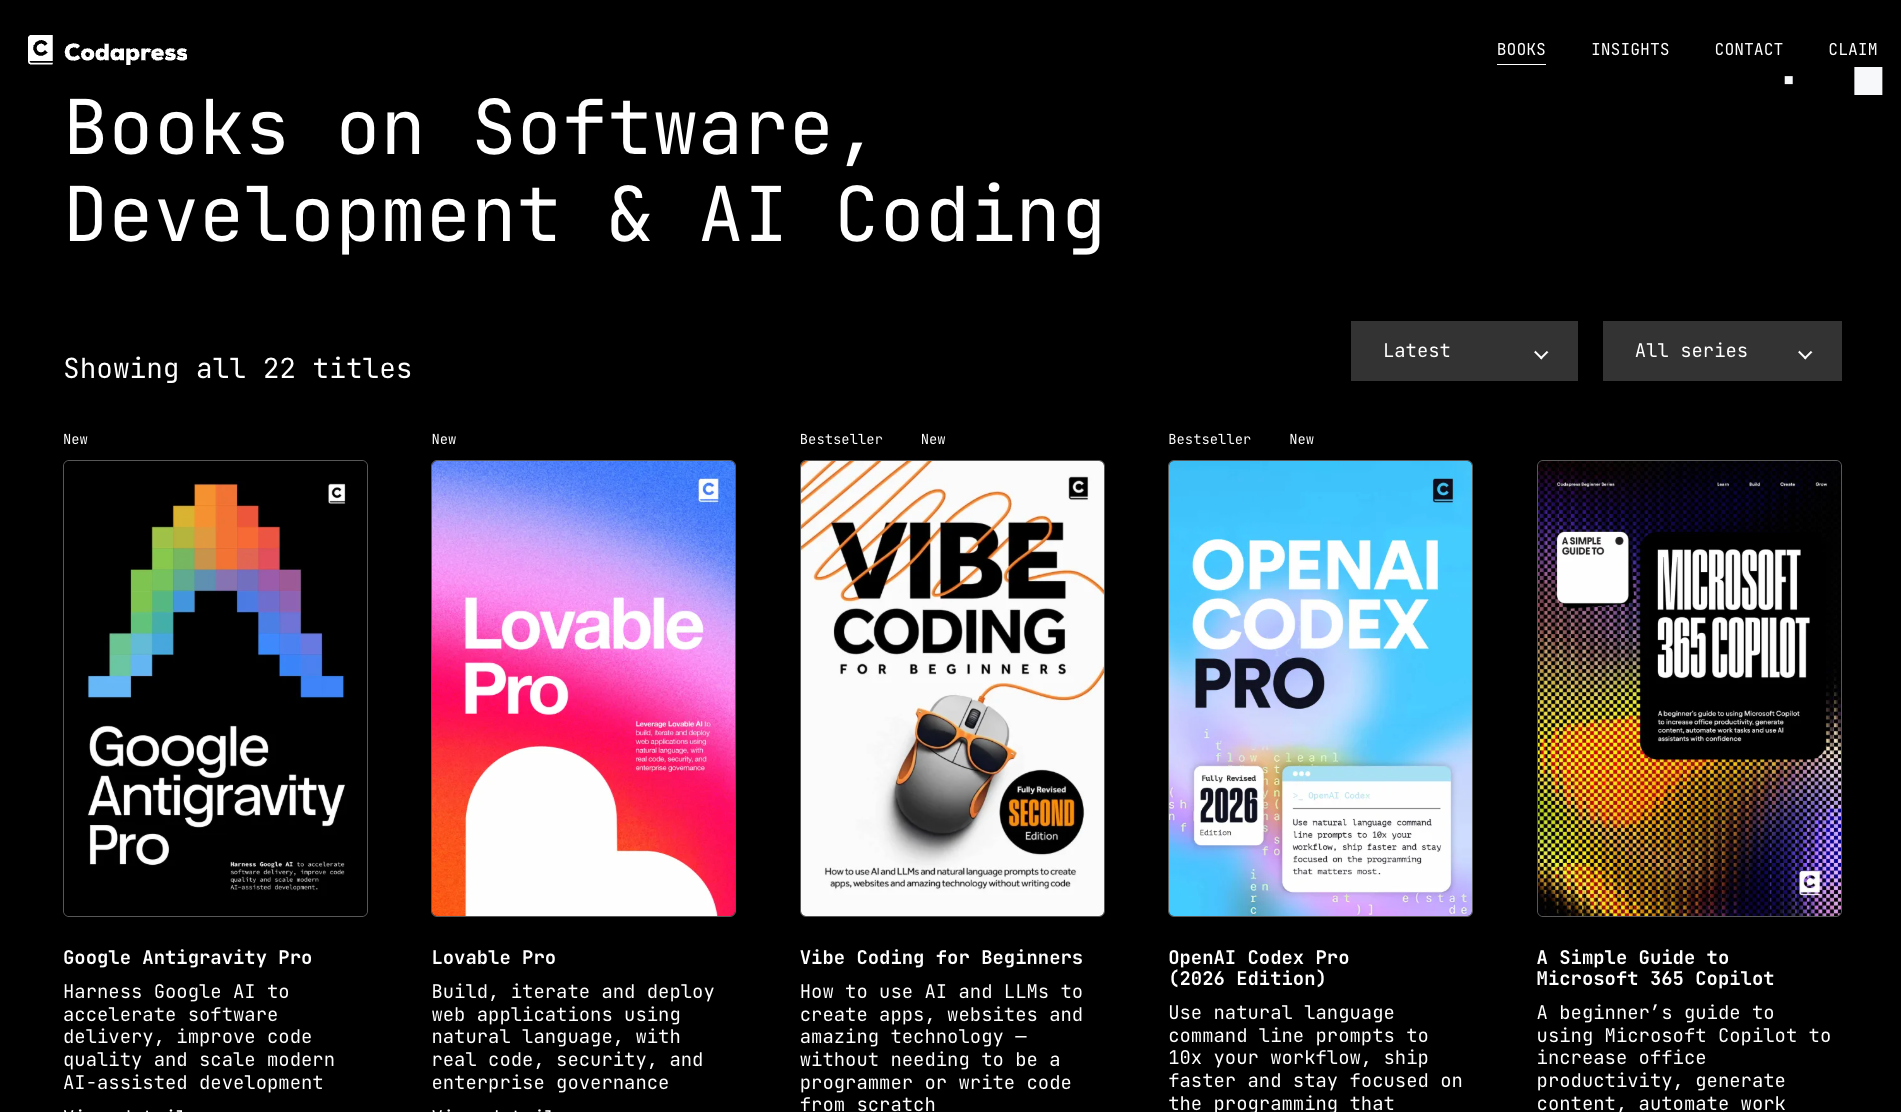Click the Google Antigravity Pro title link
1901x1112 pixels.
coord(187,957)
